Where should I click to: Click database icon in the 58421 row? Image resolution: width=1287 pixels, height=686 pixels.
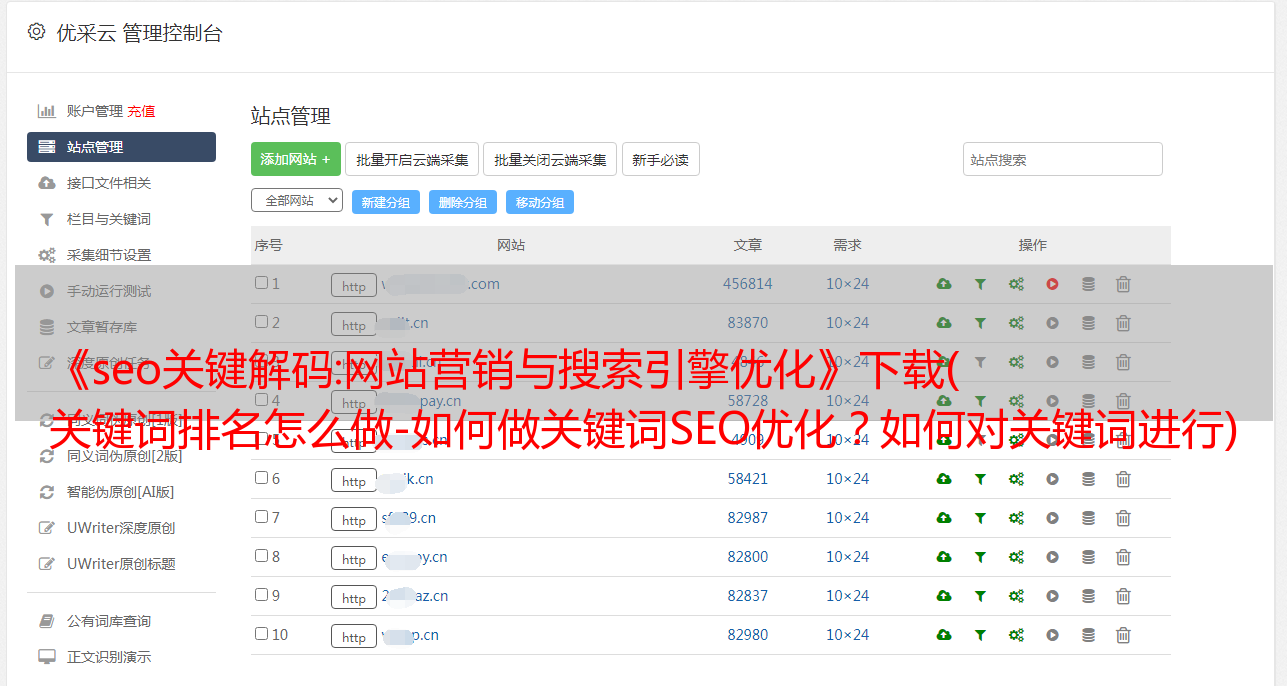[1088, 479]
